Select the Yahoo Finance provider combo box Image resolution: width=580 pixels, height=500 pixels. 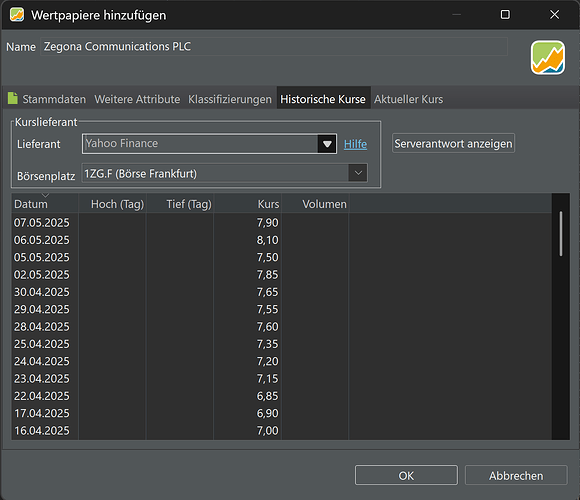tap(209, 144)
